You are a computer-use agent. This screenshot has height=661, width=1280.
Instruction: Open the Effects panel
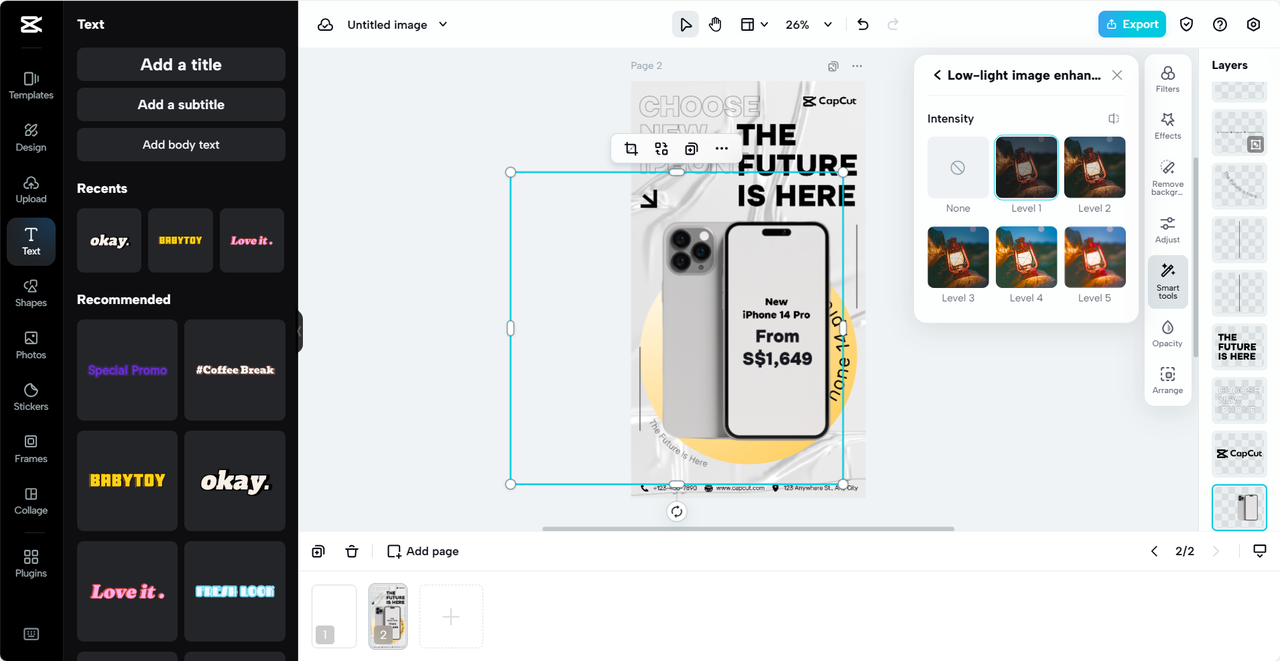1167,126
